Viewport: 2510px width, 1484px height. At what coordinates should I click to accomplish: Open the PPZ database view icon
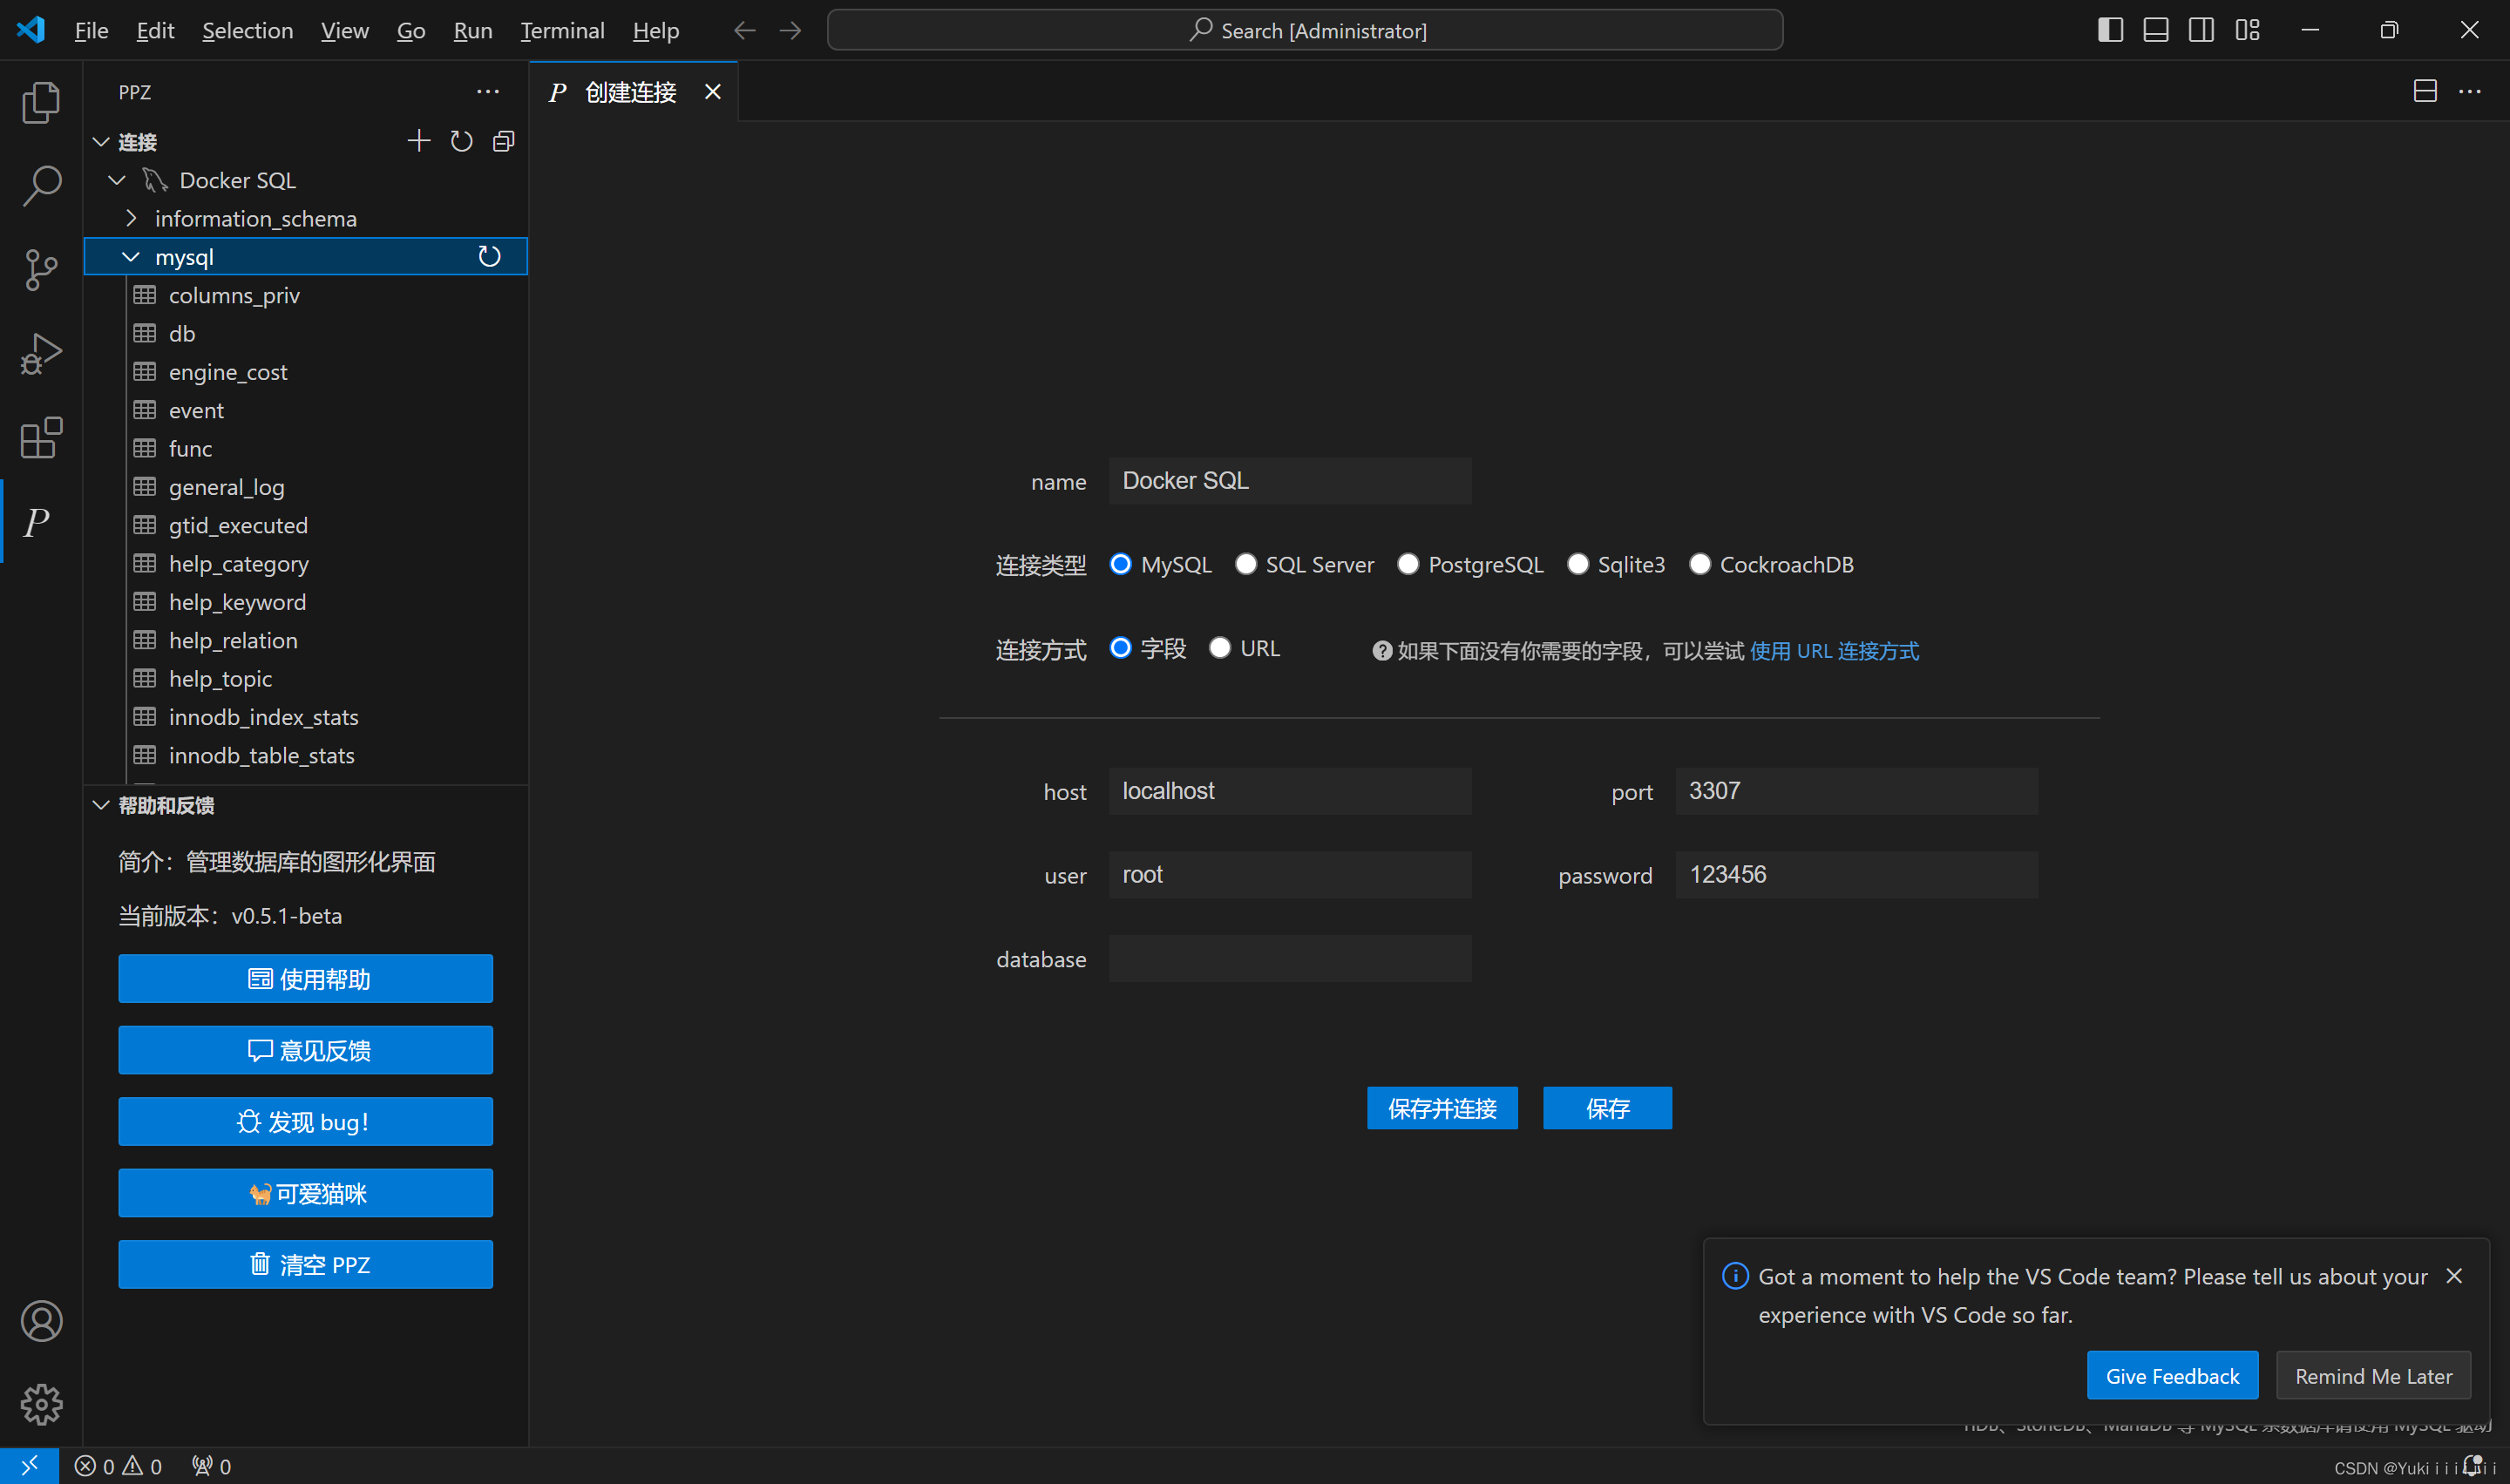pos(38,522)
